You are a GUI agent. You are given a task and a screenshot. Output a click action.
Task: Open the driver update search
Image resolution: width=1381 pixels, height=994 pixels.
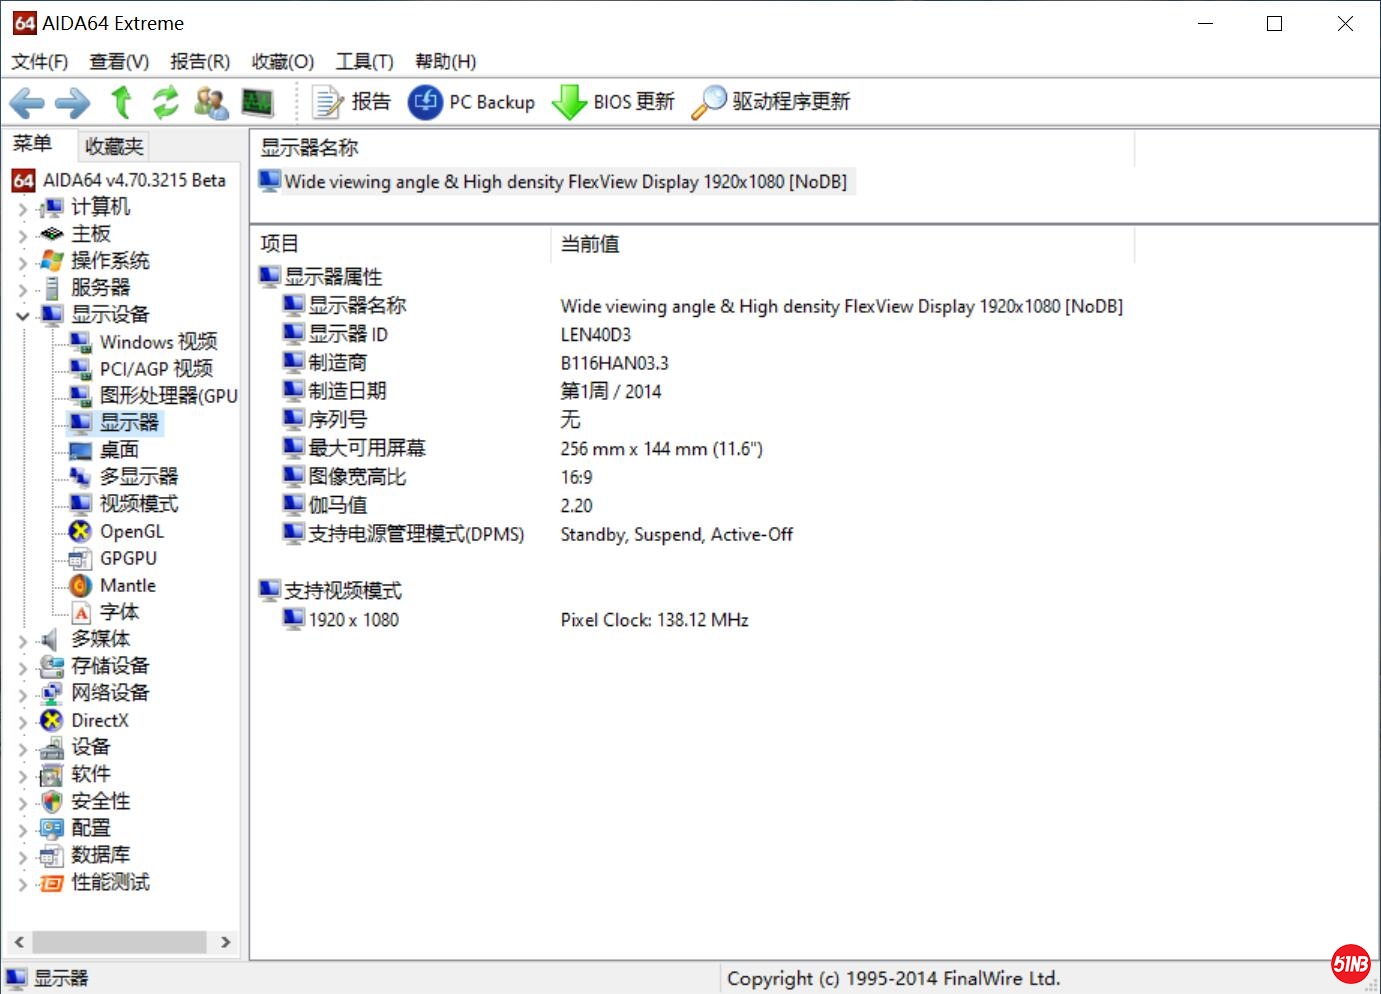click(x=771, y=102)
